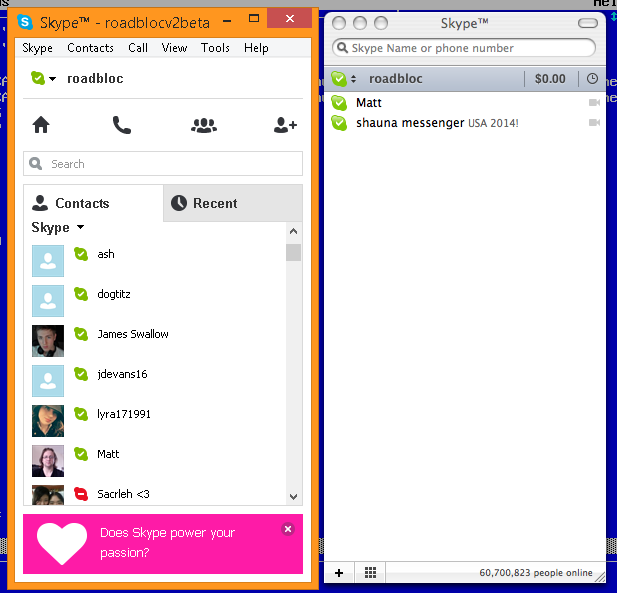
Task: Click the heart icon in pink banner
Action: click(62, 543)
